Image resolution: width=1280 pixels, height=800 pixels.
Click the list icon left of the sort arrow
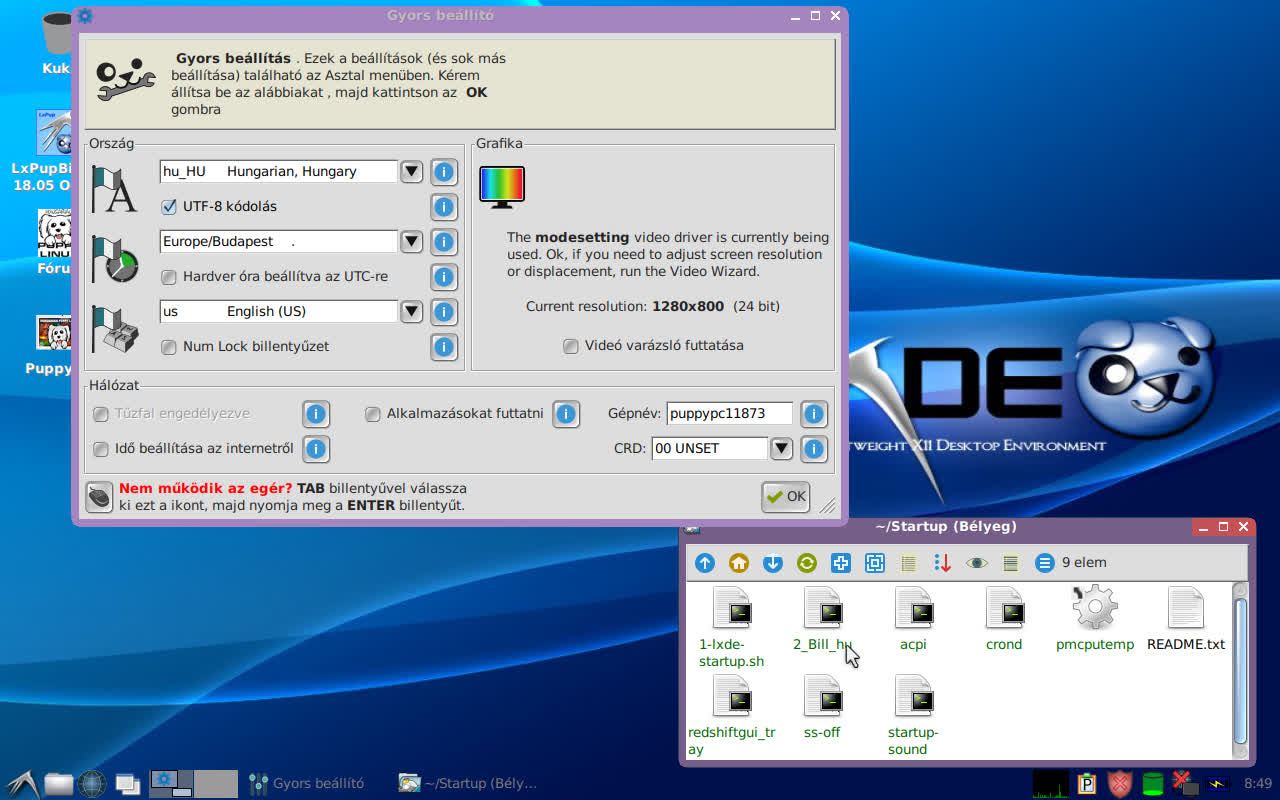[x=909, y=563]
